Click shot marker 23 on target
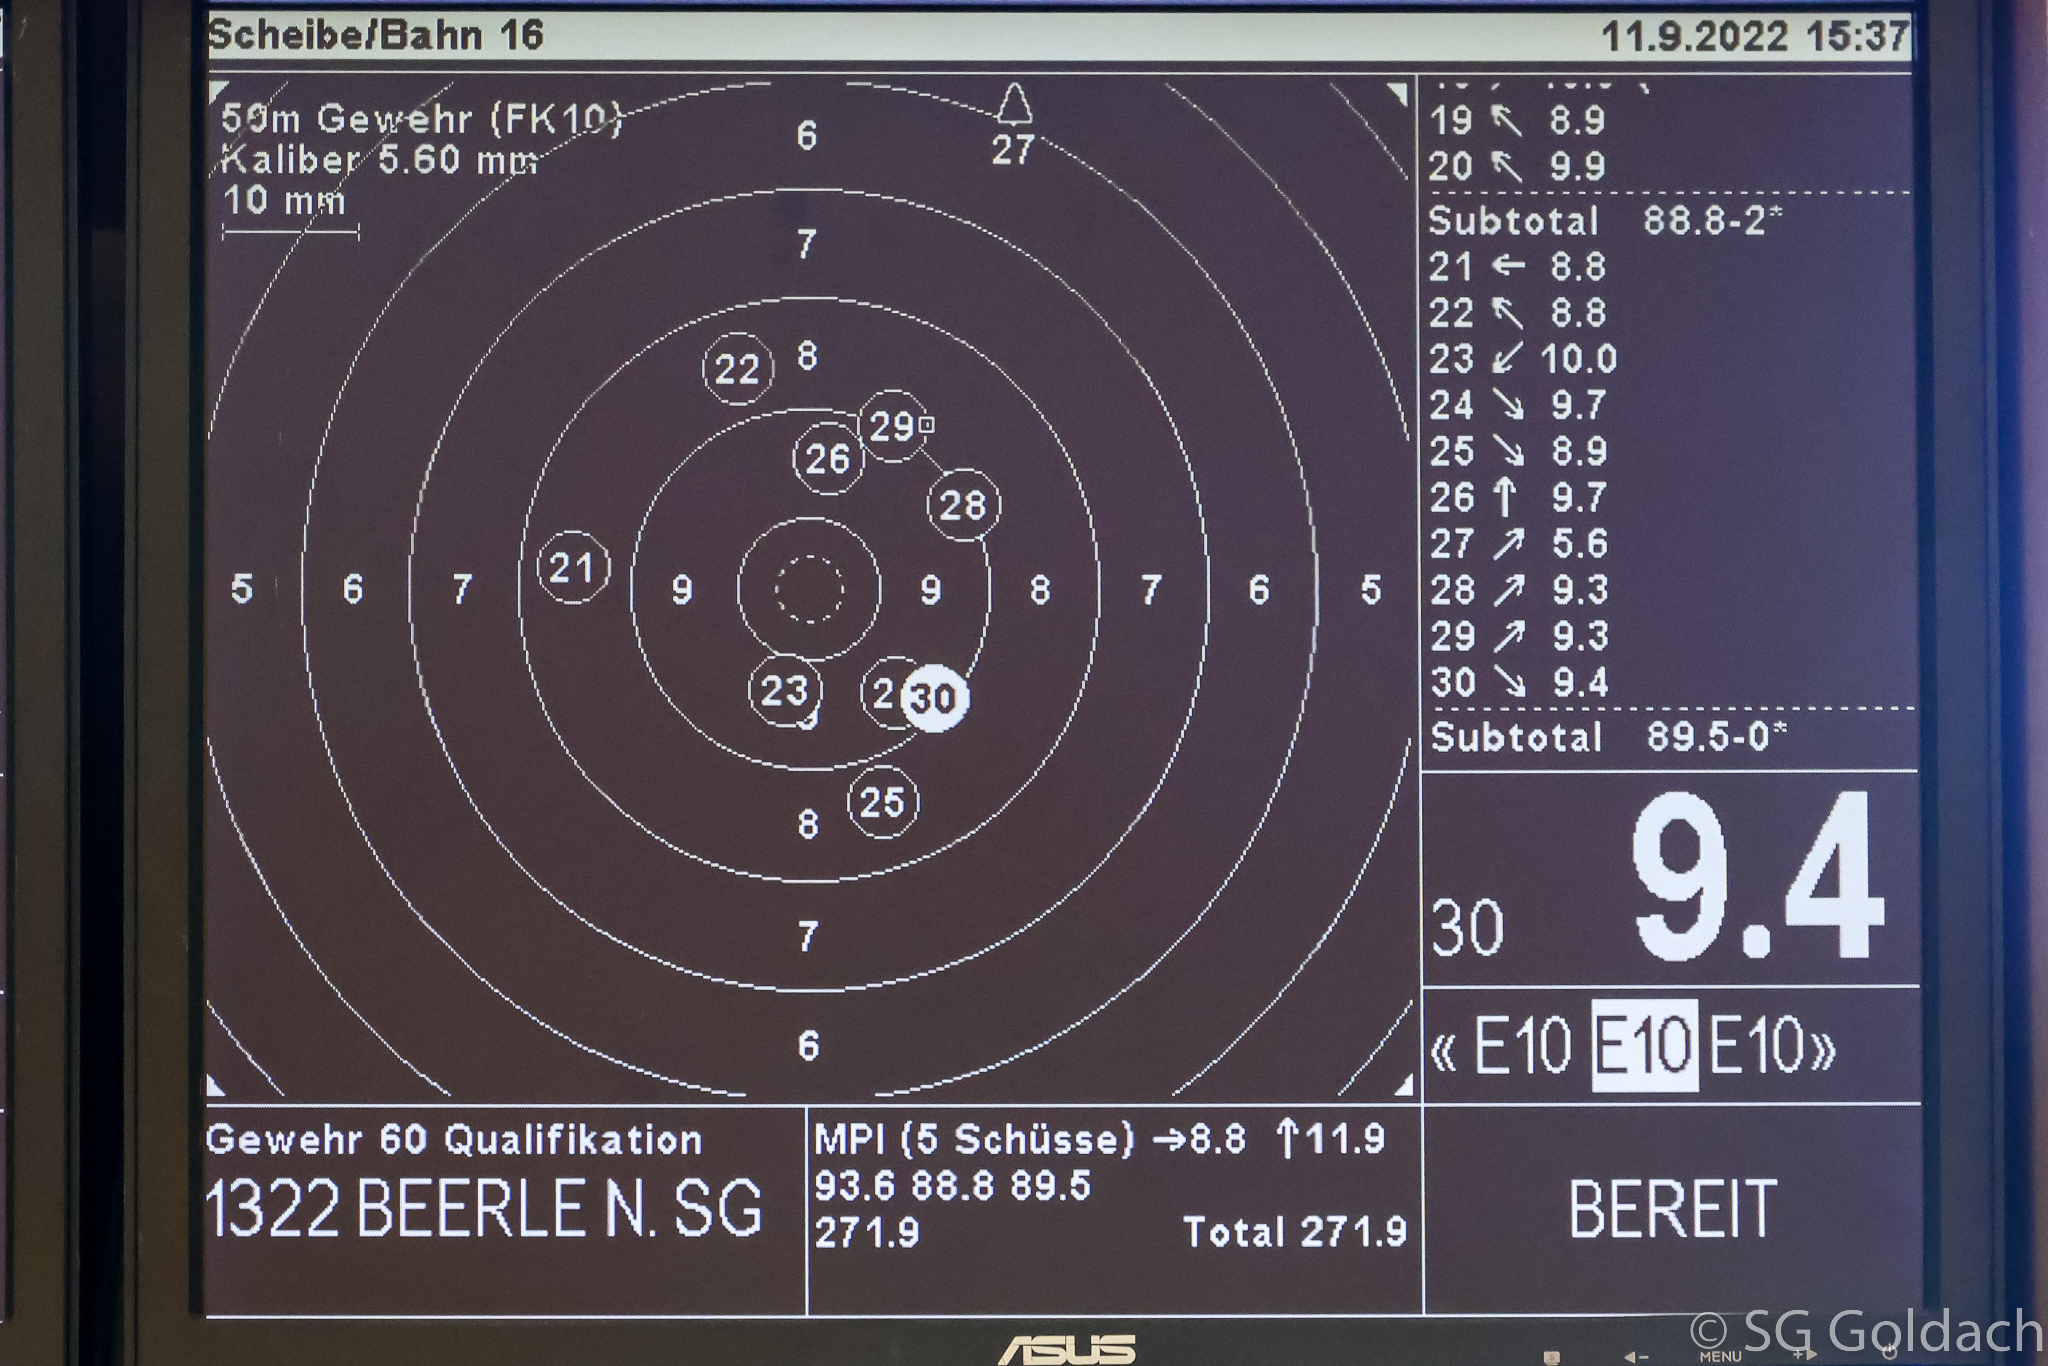The width and height of the screenshot is (2048, 1366). click(785, 690)
